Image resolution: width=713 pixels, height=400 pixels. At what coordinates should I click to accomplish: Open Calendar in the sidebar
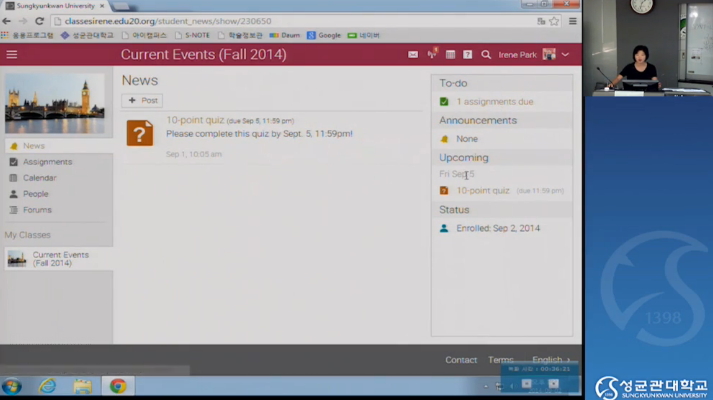[39, 178]
